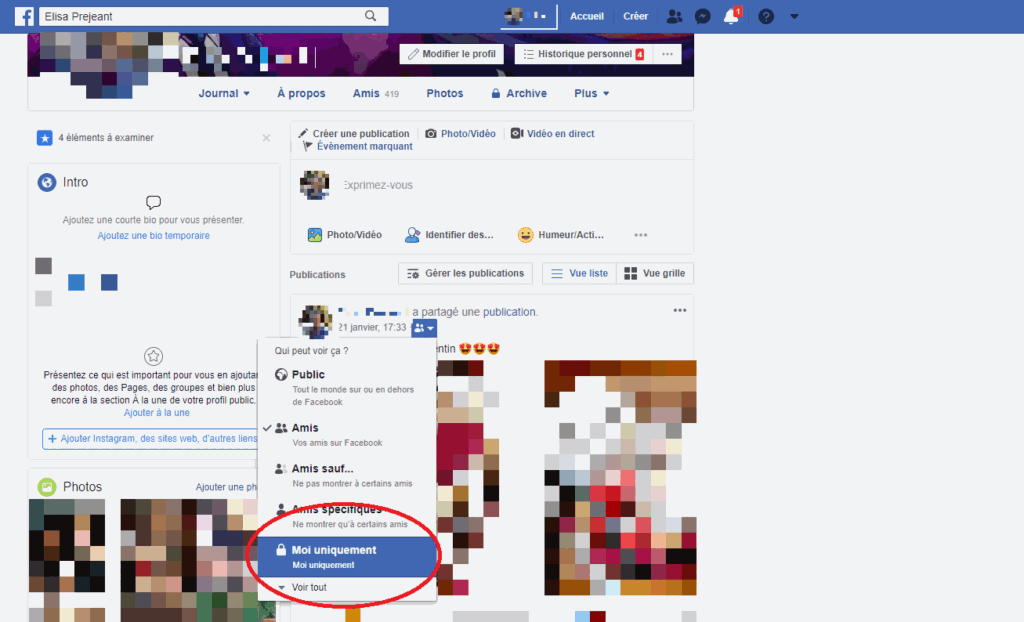The image size is (1024, 622).
Task: Open the account settings caret top right
Action: click(x=793, y=16)
